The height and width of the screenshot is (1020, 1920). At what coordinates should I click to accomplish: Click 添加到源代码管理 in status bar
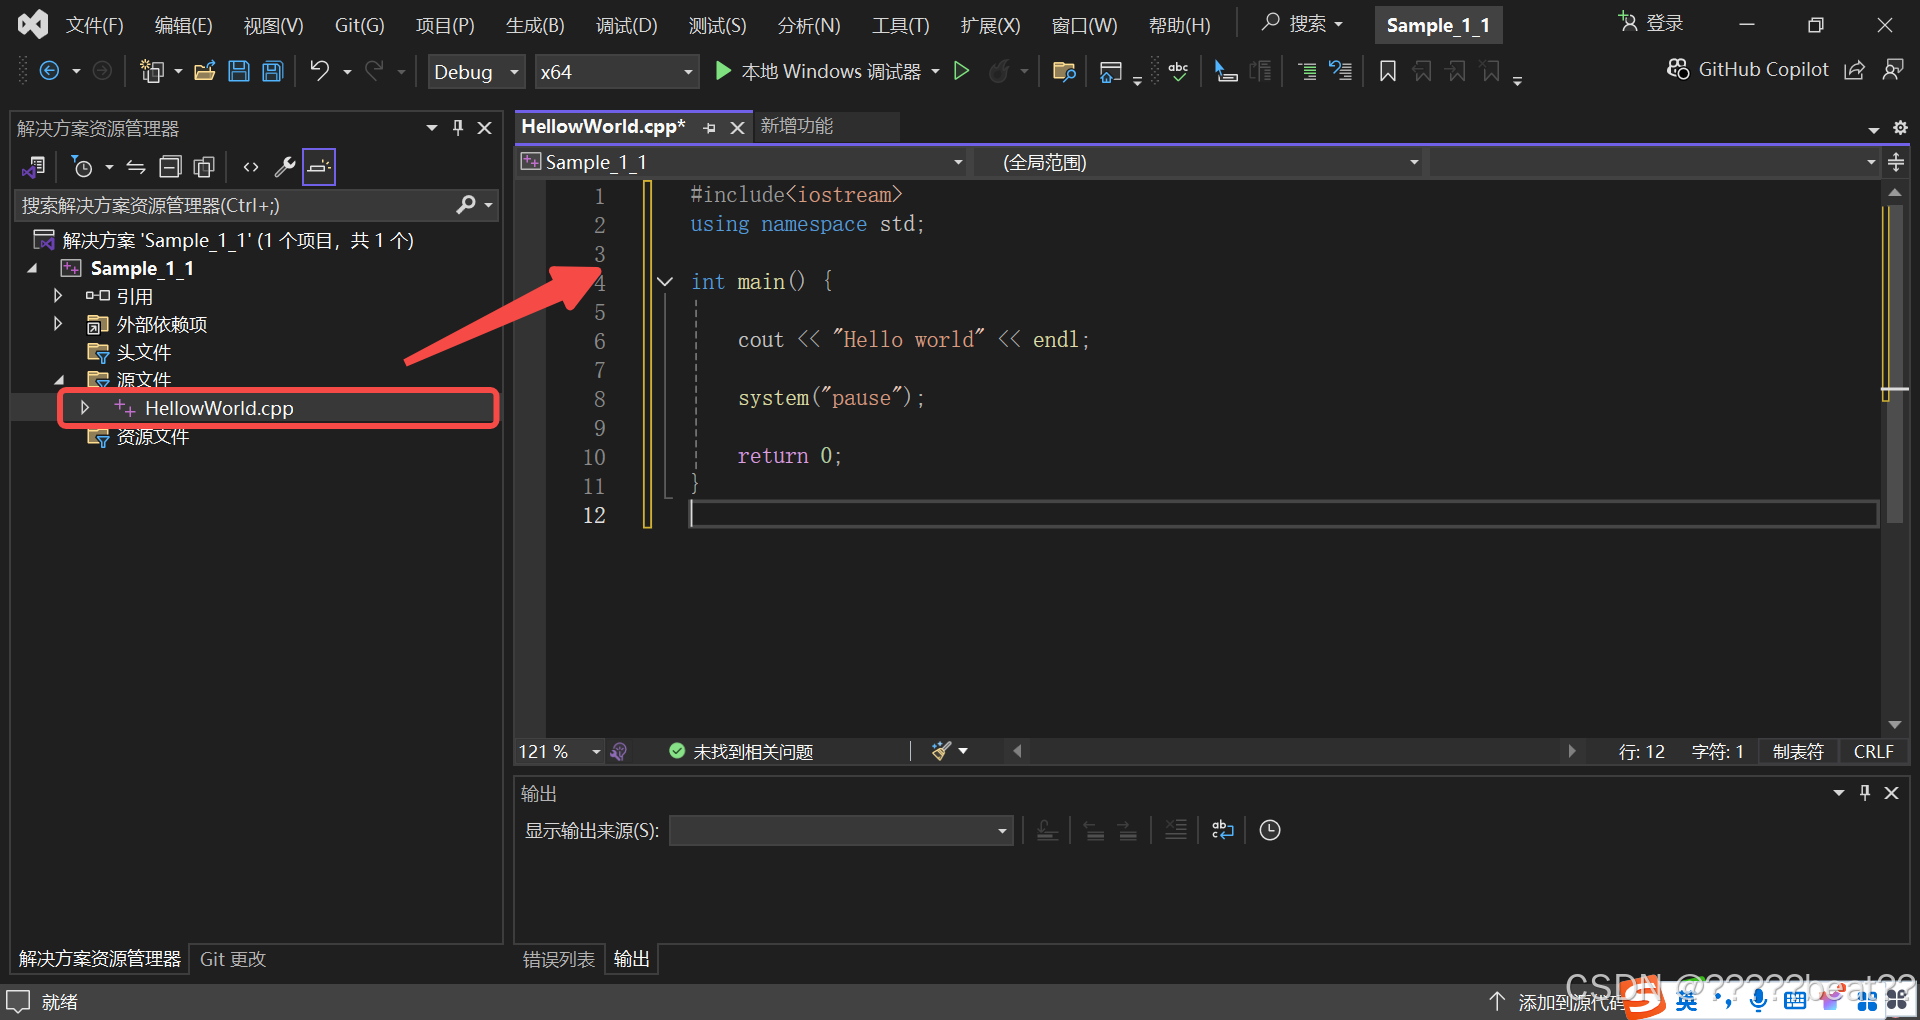click(x=1556, y=1001)
